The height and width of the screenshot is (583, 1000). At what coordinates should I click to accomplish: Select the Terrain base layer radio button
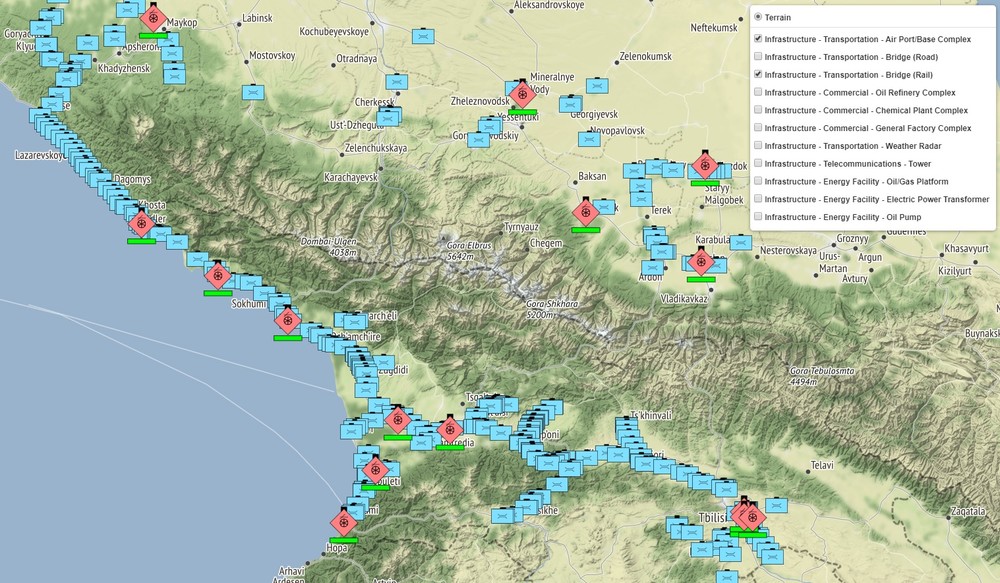pyautogui.click(x=758, y=17)
